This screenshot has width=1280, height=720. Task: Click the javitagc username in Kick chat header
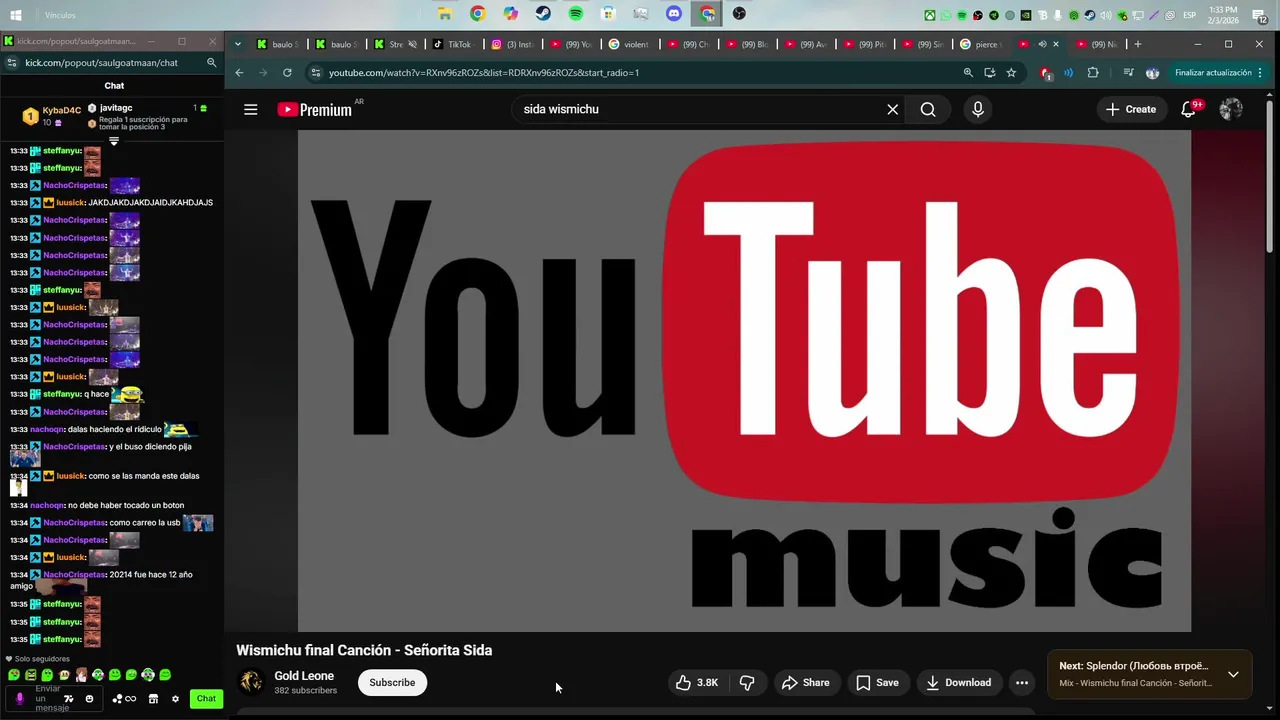coord(116,108)
